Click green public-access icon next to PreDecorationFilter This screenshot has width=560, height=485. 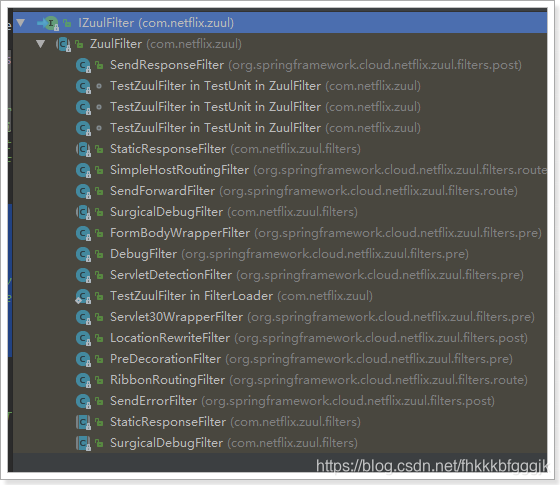tap(99, 359)
